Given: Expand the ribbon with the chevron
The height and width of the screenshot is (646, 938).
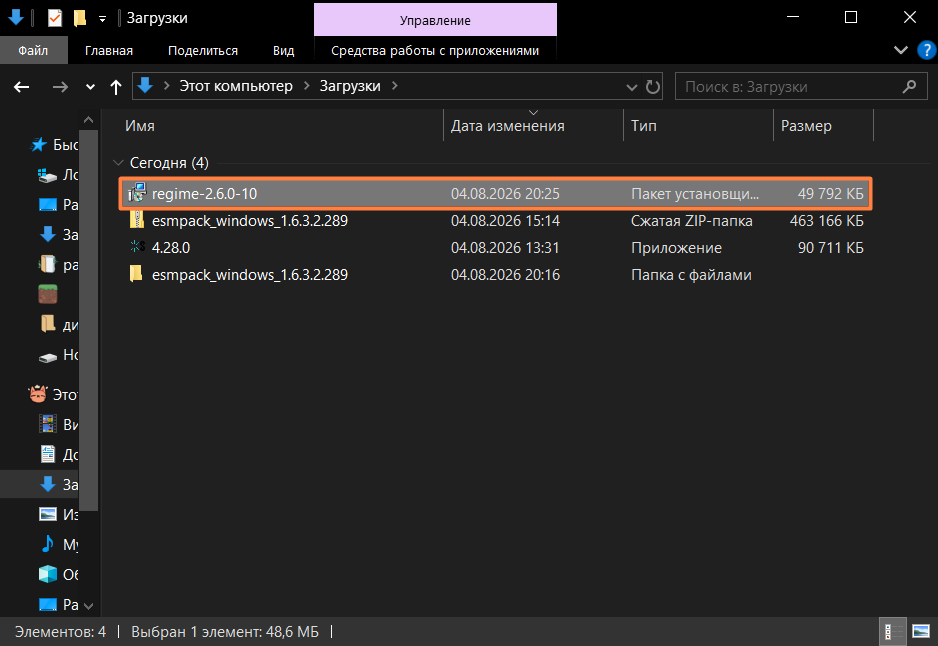Looking at the screenshot, I should point(900,50).
